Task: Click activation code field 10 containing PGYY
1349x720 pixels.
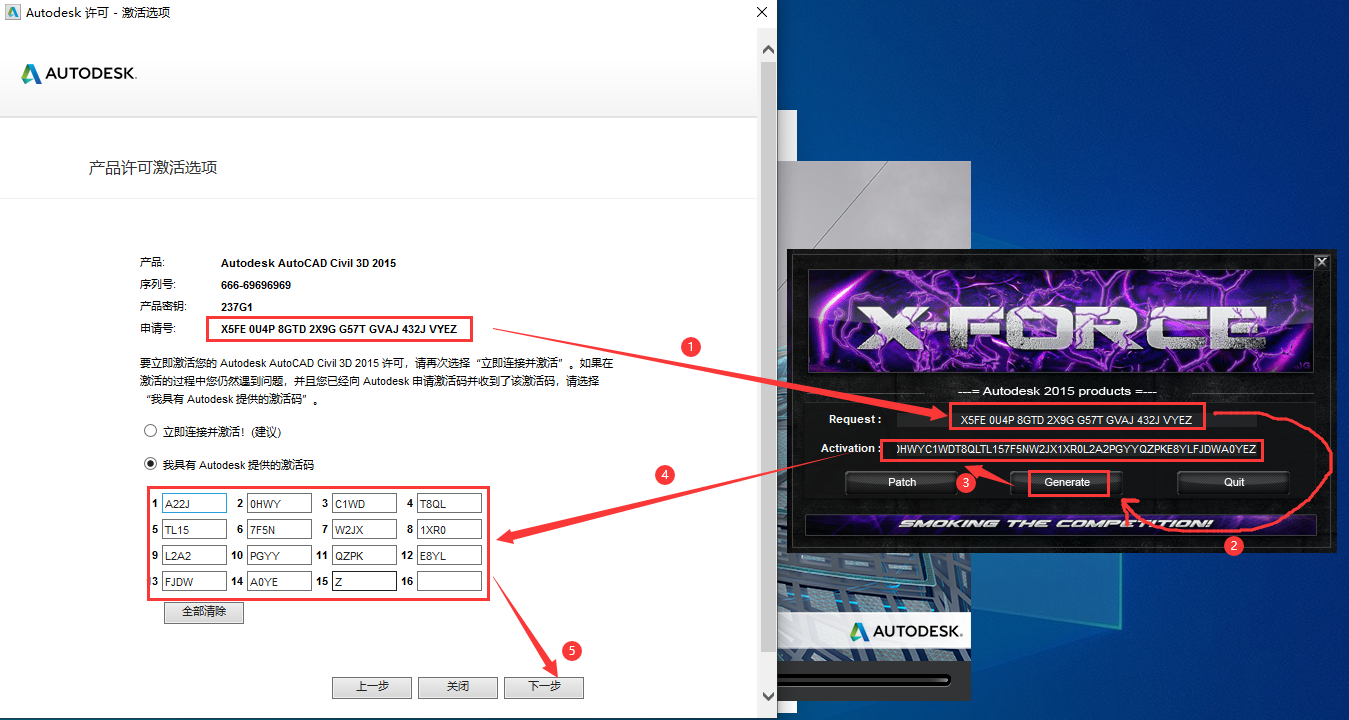Action: pyautogui.click(x=279, y=555)
